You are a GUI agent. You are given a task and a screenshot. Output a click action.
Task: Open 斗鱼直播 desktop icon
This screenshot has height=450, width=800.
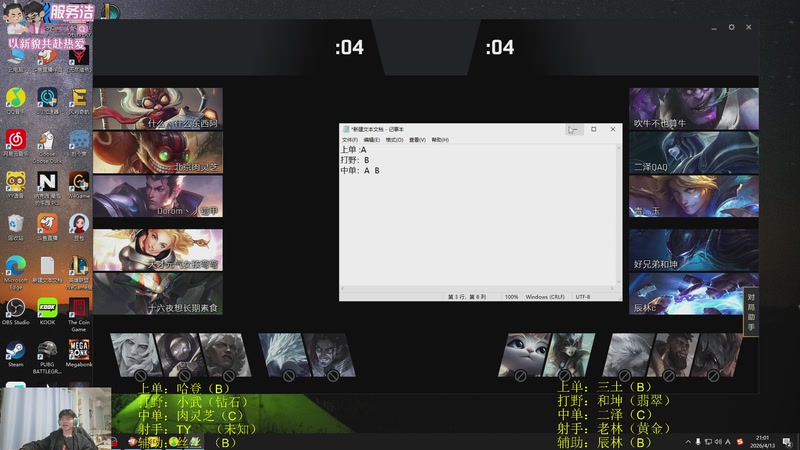coord(47,227)
